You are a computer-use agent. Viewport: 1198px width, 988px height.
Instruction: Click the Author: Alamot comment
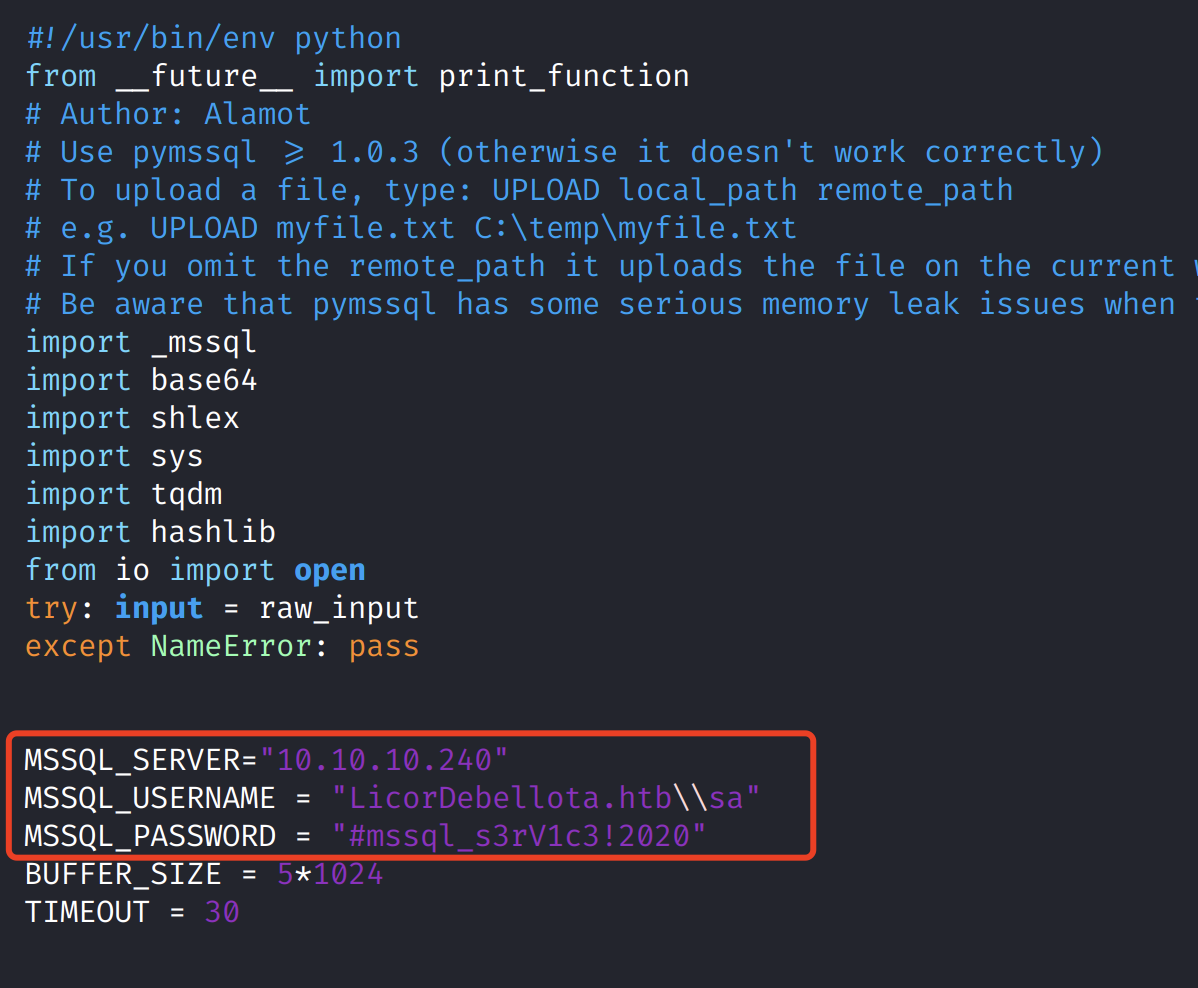(168, 114)
